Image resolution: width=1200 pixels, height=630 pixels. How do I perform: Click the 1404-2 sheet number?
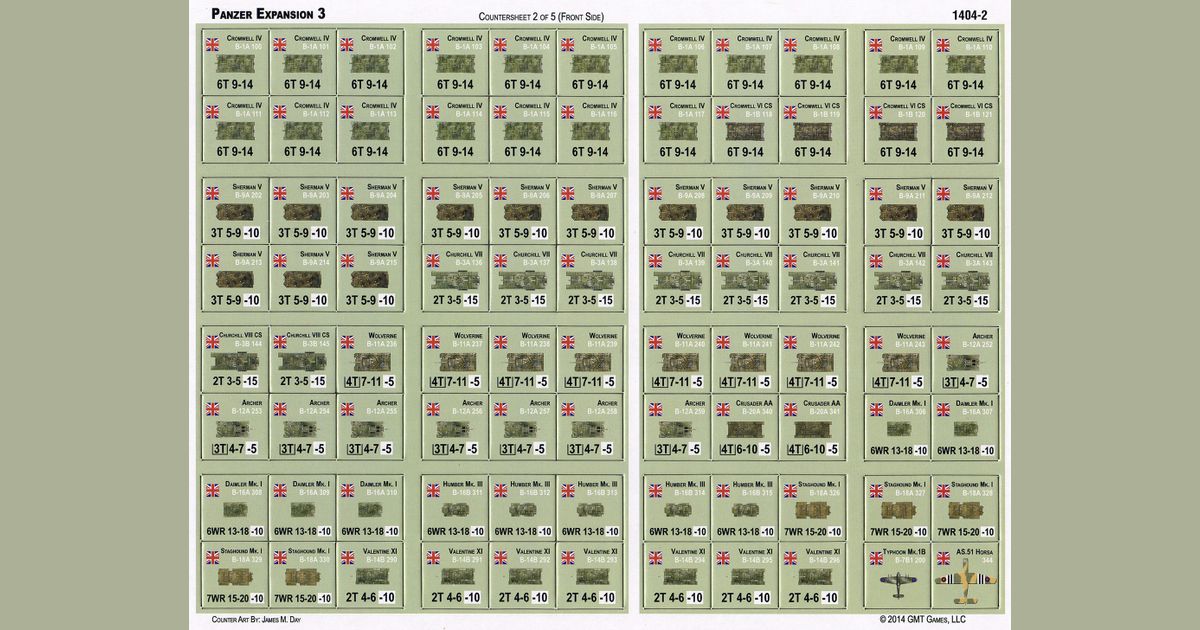click(966, 12)
